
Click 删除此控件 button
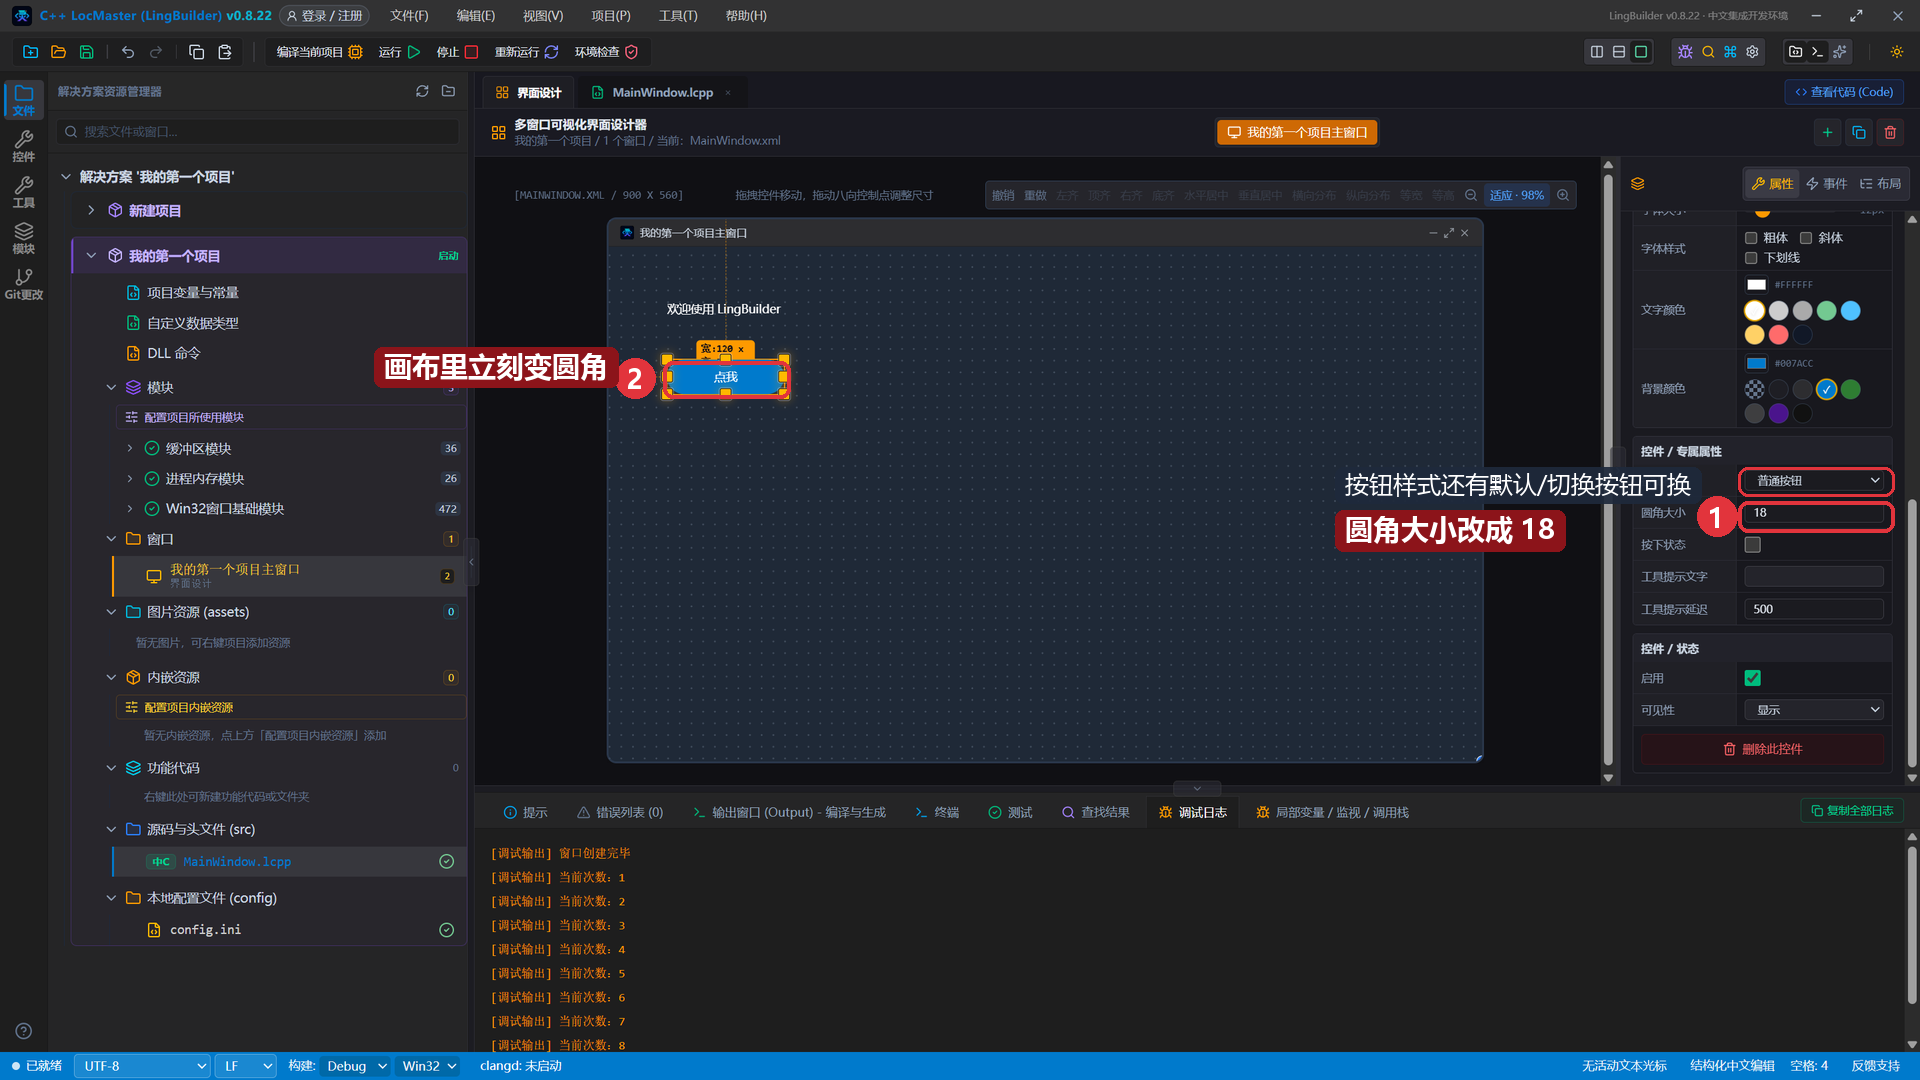pyautogui.click(x=1763, y=749)
